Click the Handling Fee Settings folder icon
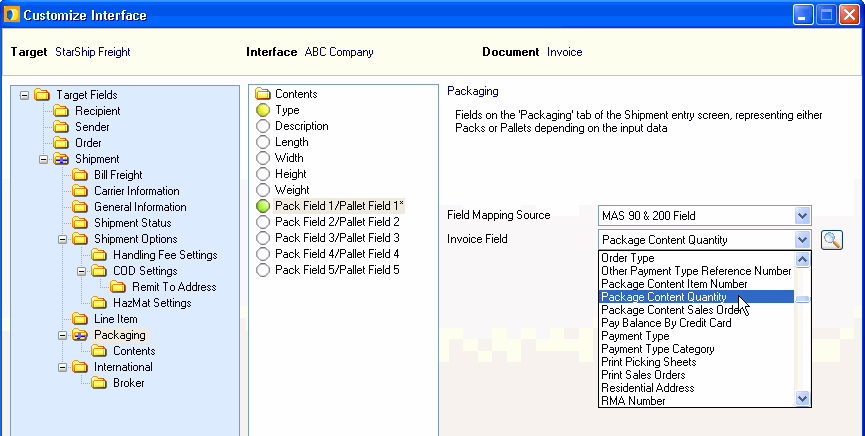The width and height of the screenshot is (865, 436). click(x=99, y=255)
